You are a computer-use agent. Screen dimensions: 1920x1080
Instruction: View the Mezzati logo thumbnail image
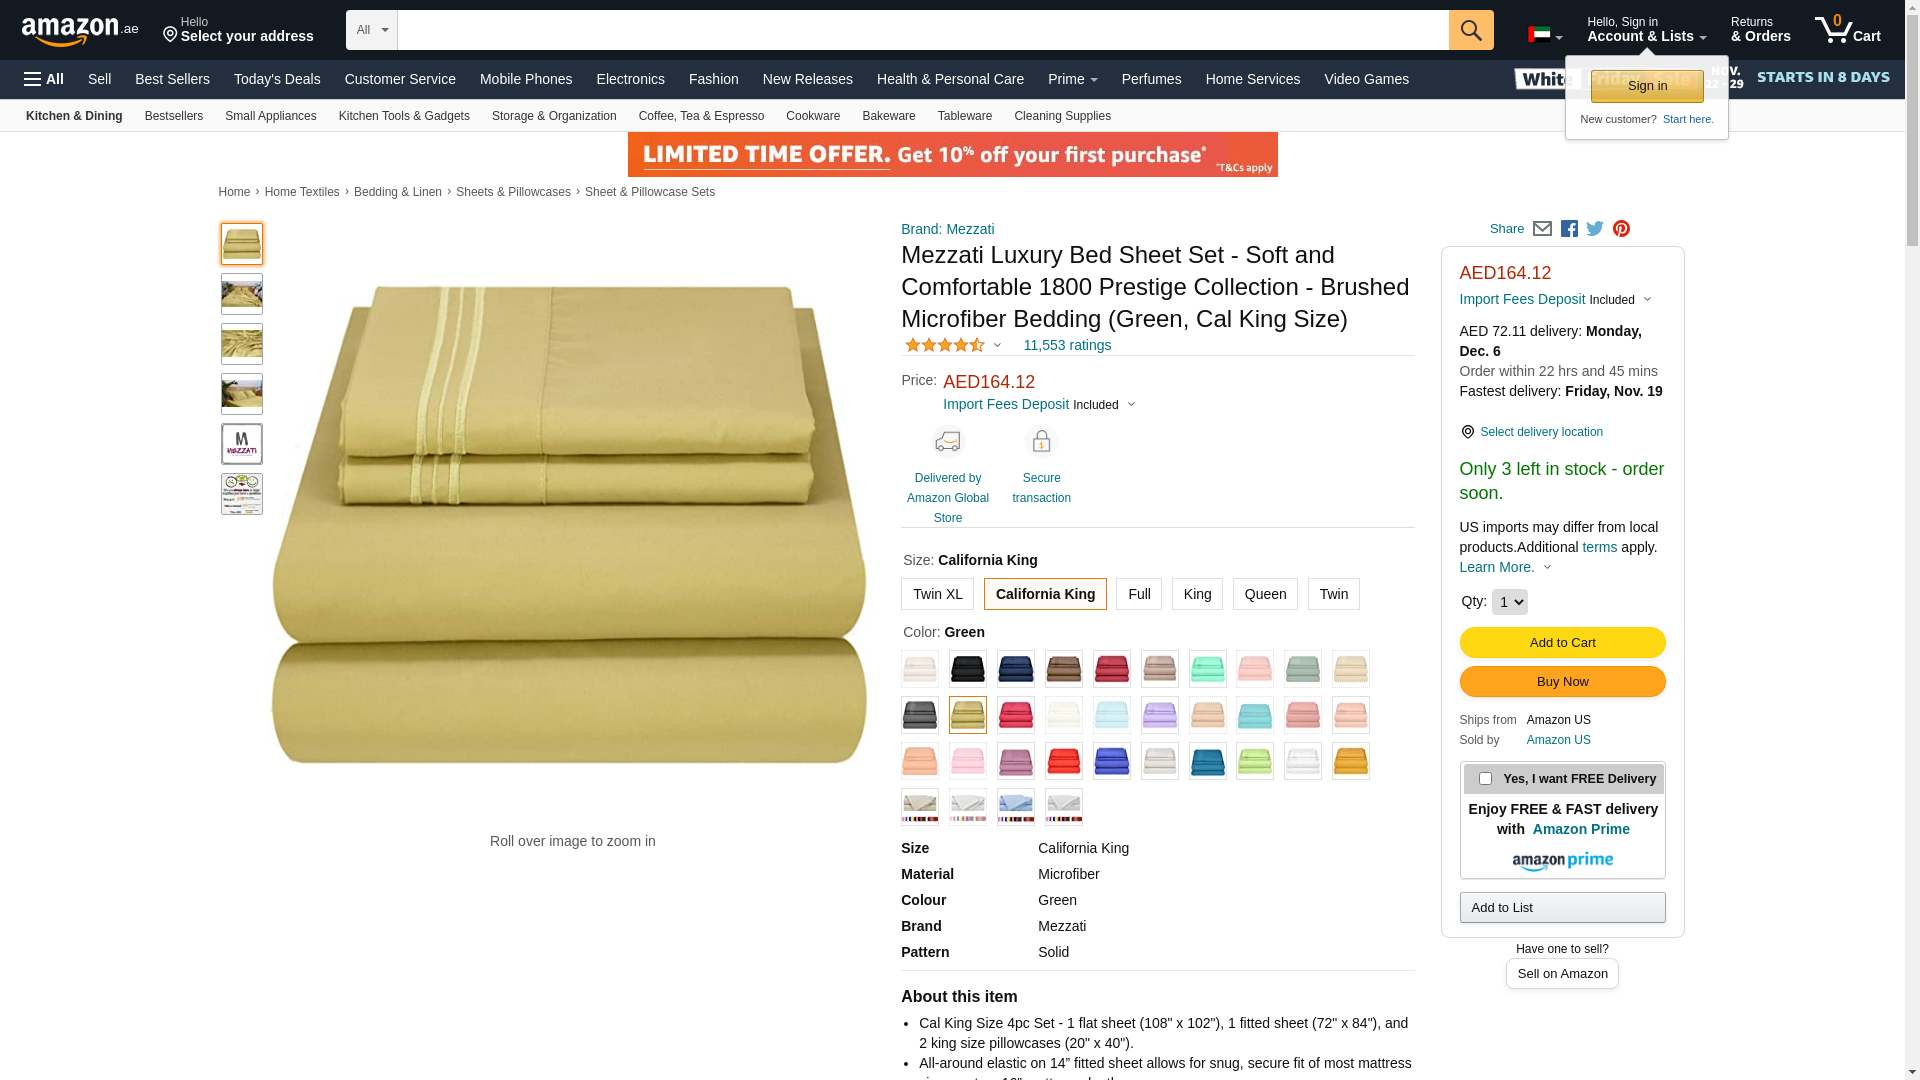(x=242, y=444)
